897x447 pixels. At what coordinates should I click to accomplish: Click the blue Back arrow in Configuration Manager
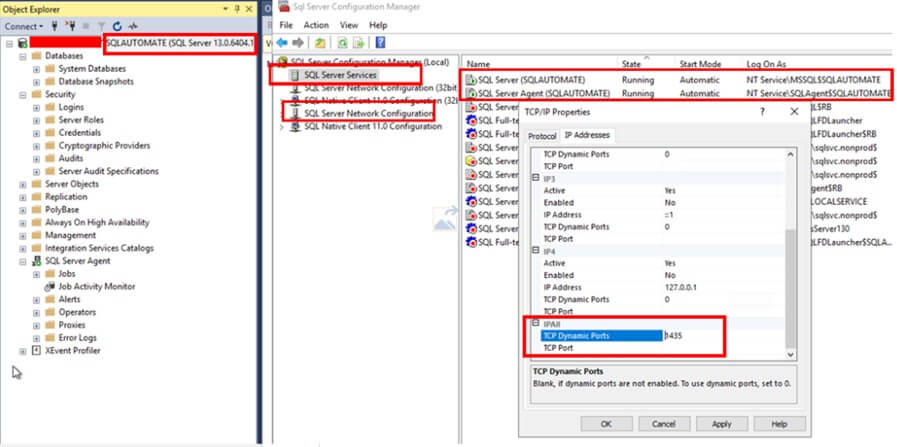pyautogui.click(x=282, y=43)
